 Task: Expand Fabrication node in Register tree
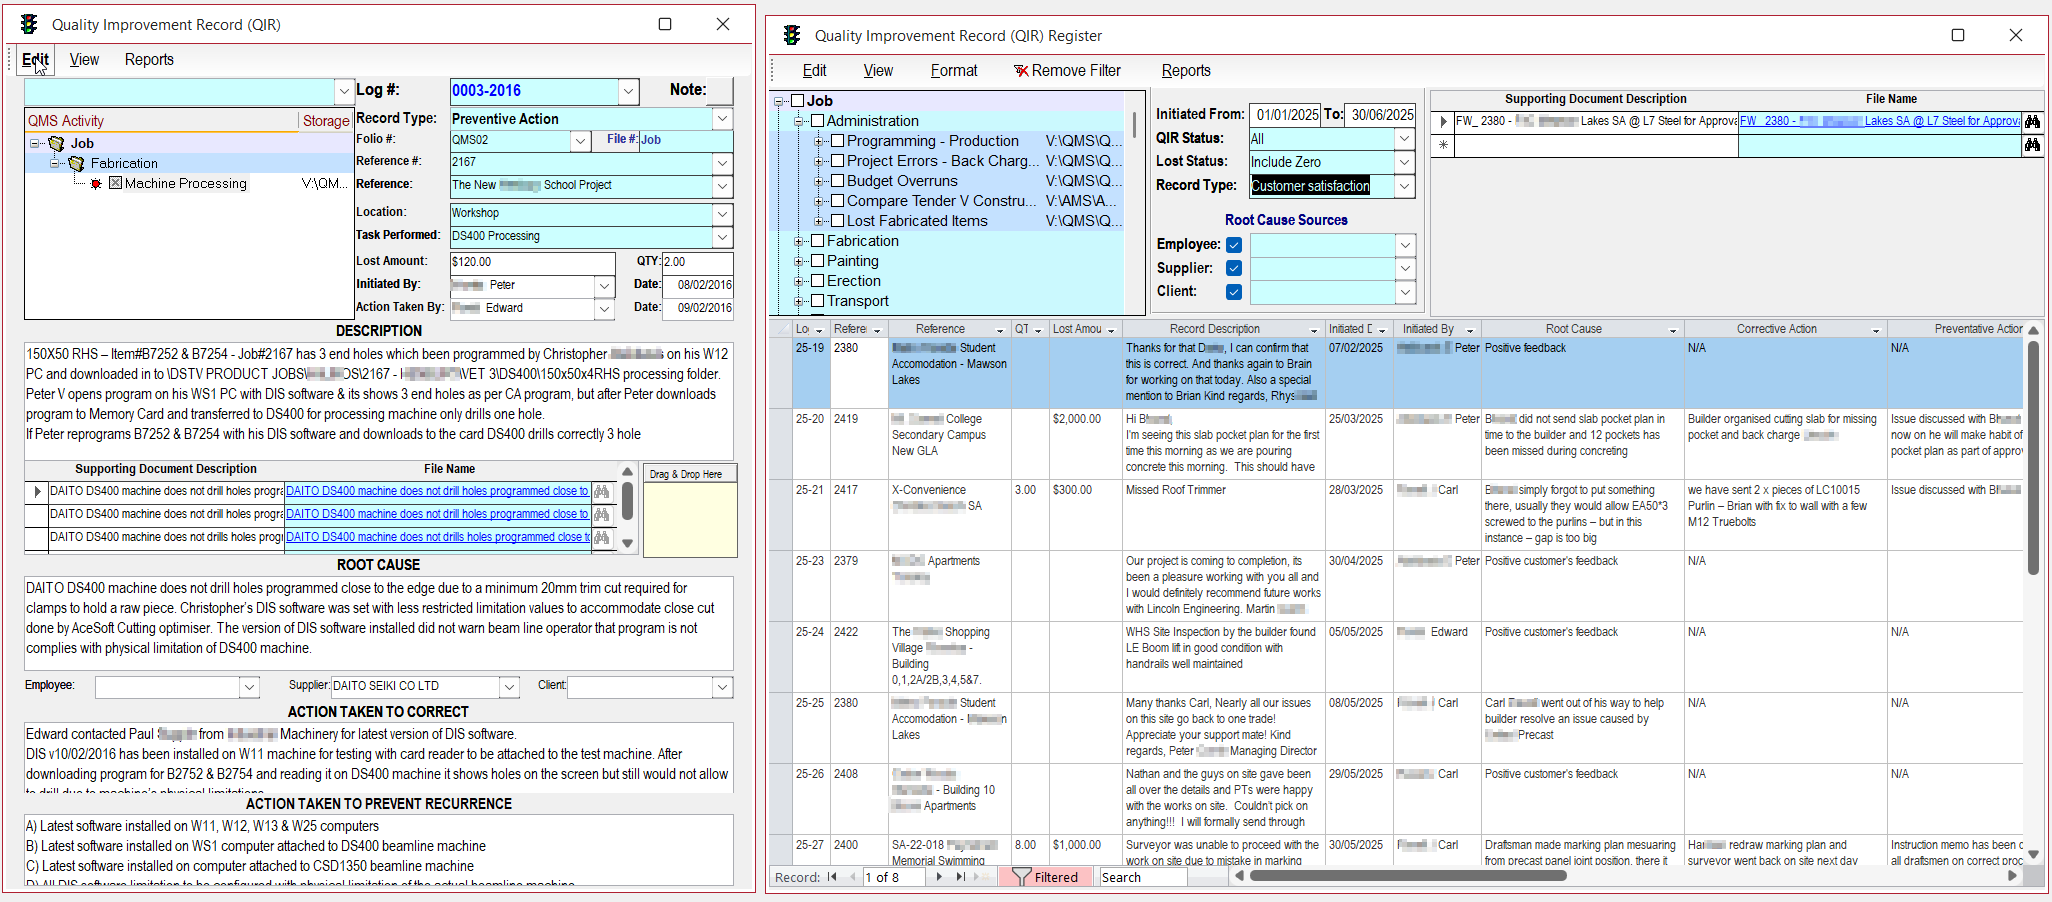[798, 241]
